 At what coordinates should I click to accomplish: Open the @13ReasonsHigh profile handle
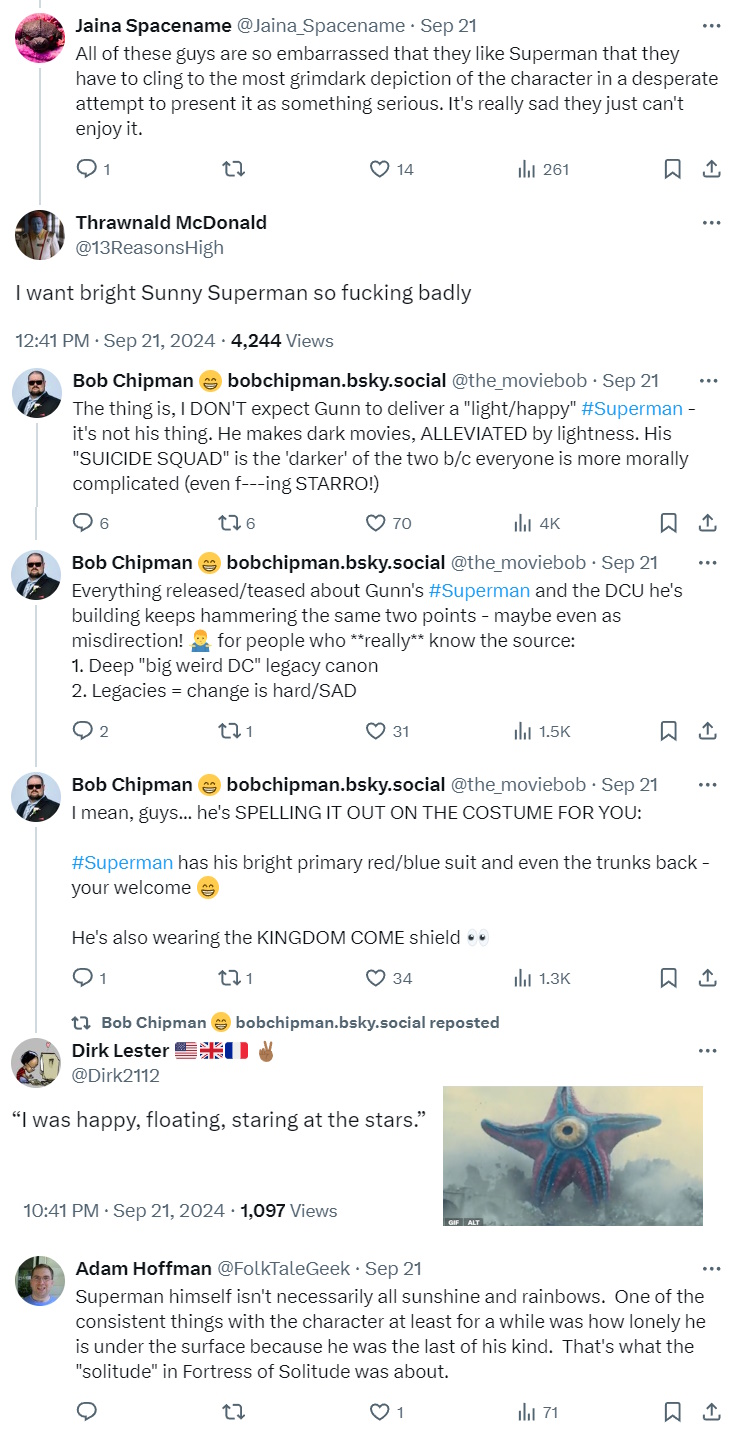pos(149,247)
